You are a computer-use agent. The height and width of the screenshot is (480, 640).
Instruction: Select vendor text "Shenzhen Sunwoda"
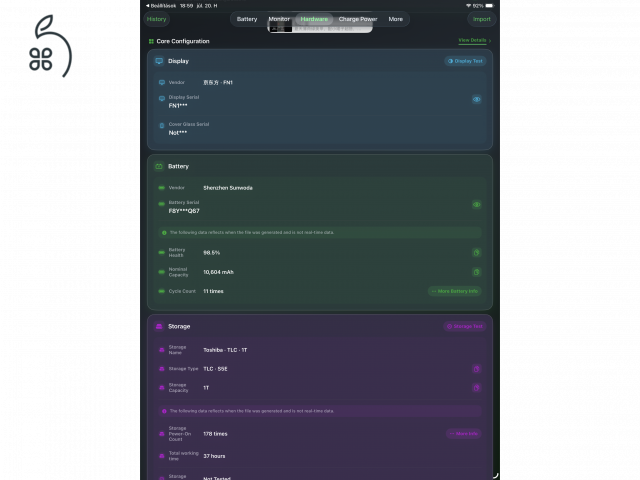click(228, 188)
